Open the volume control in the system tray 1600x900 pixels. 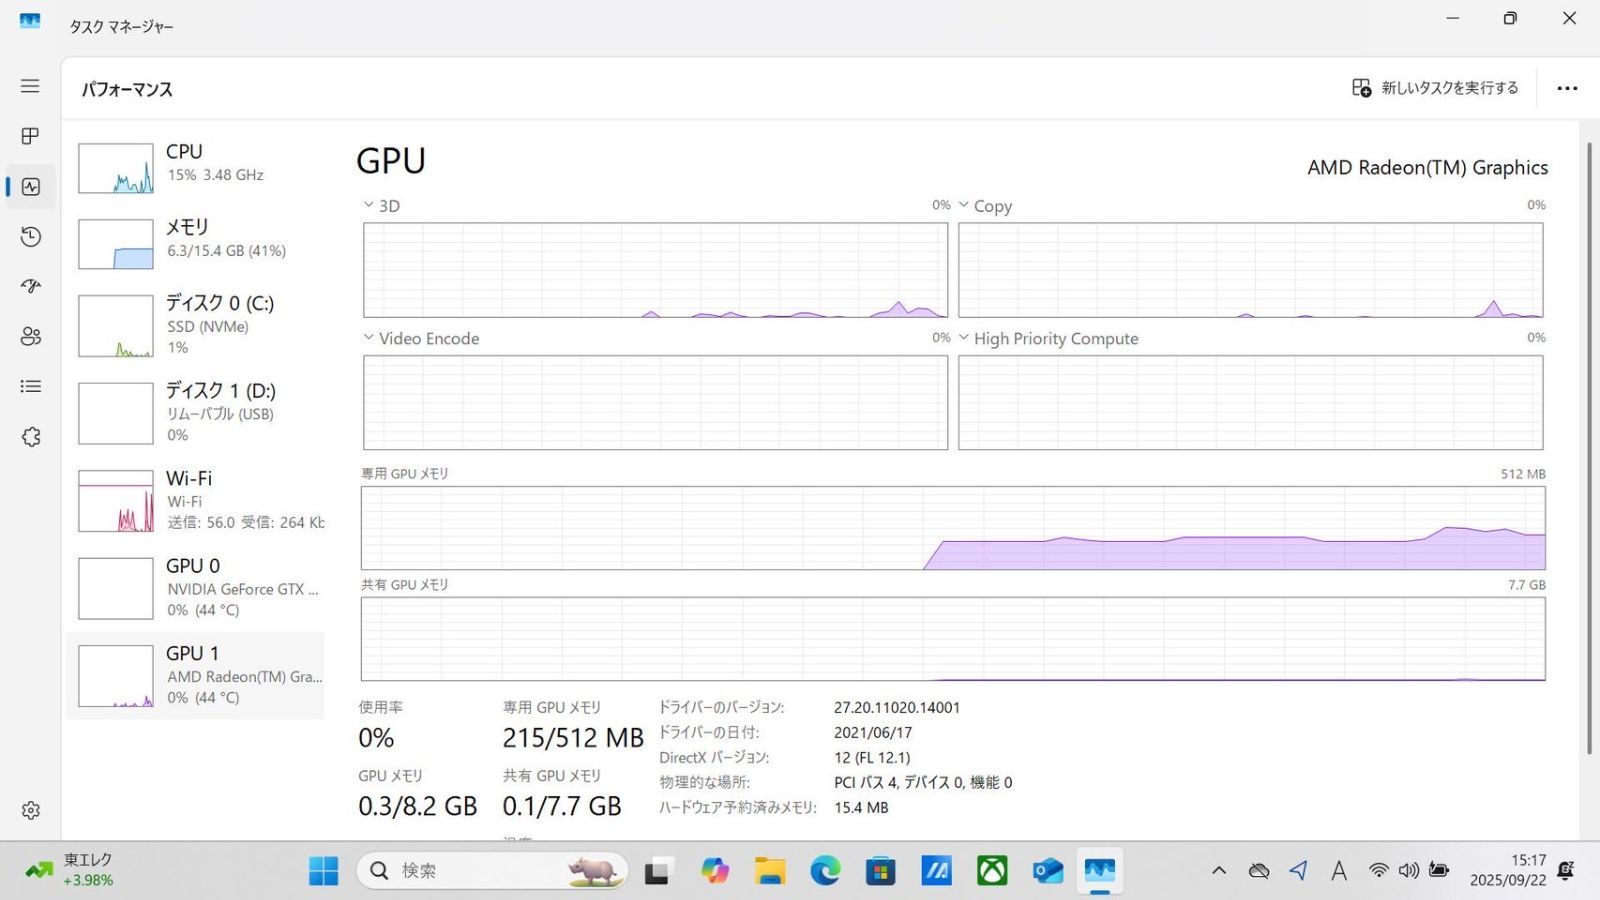[x=1410, y=870]
